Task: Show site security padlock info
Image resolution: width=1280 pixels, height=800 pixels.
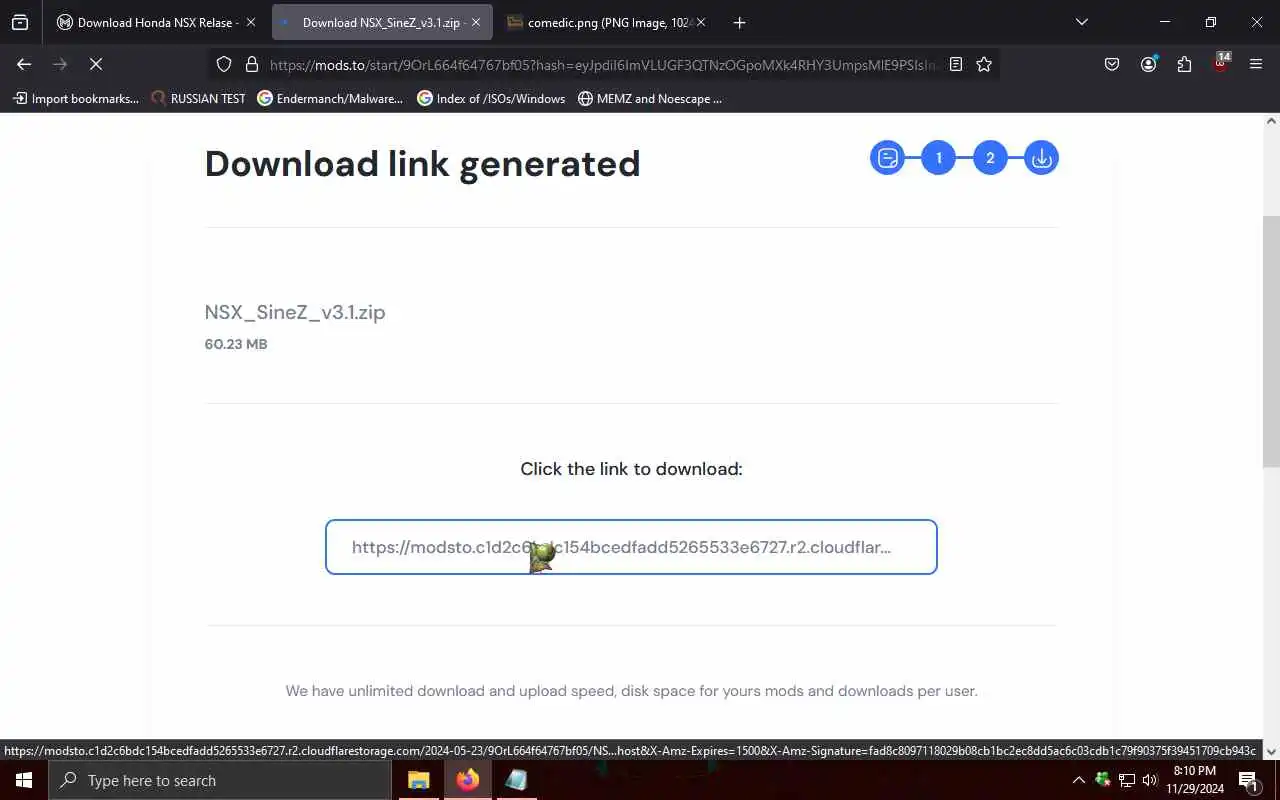Action: point(252,64)
